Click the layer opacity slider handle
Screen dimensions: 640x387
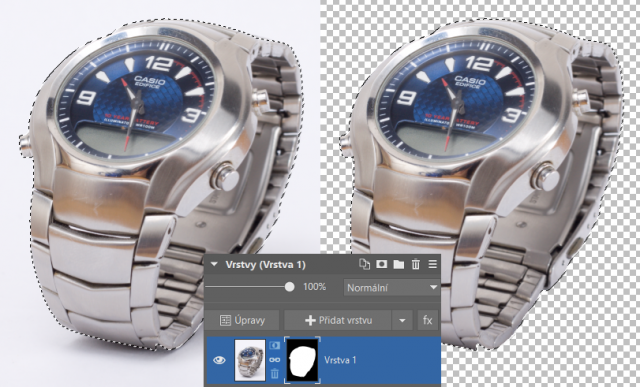tap(289, 287)
